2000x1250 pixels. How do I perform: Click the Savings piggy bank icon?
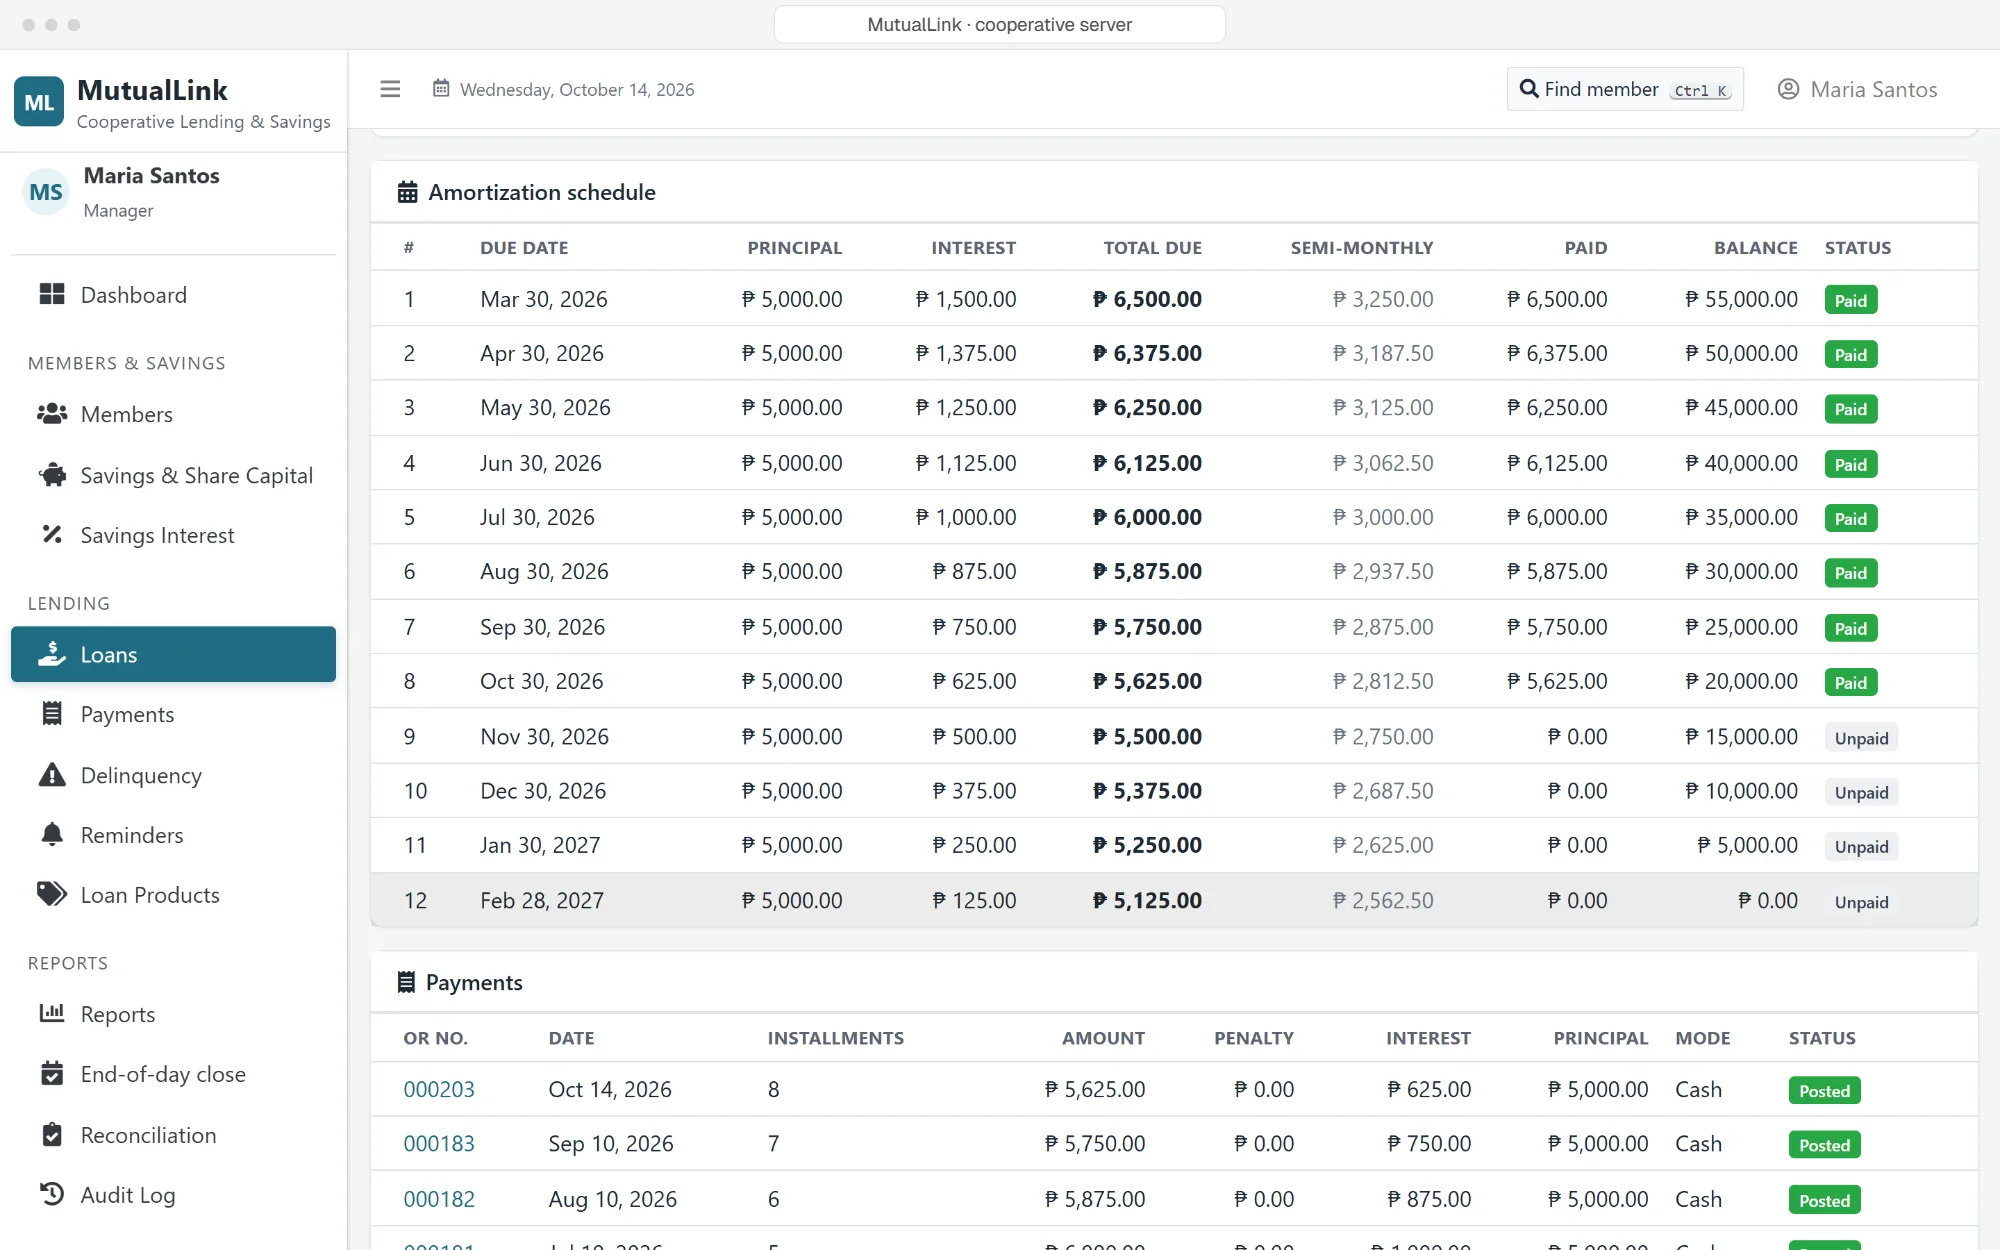[52, 475]
